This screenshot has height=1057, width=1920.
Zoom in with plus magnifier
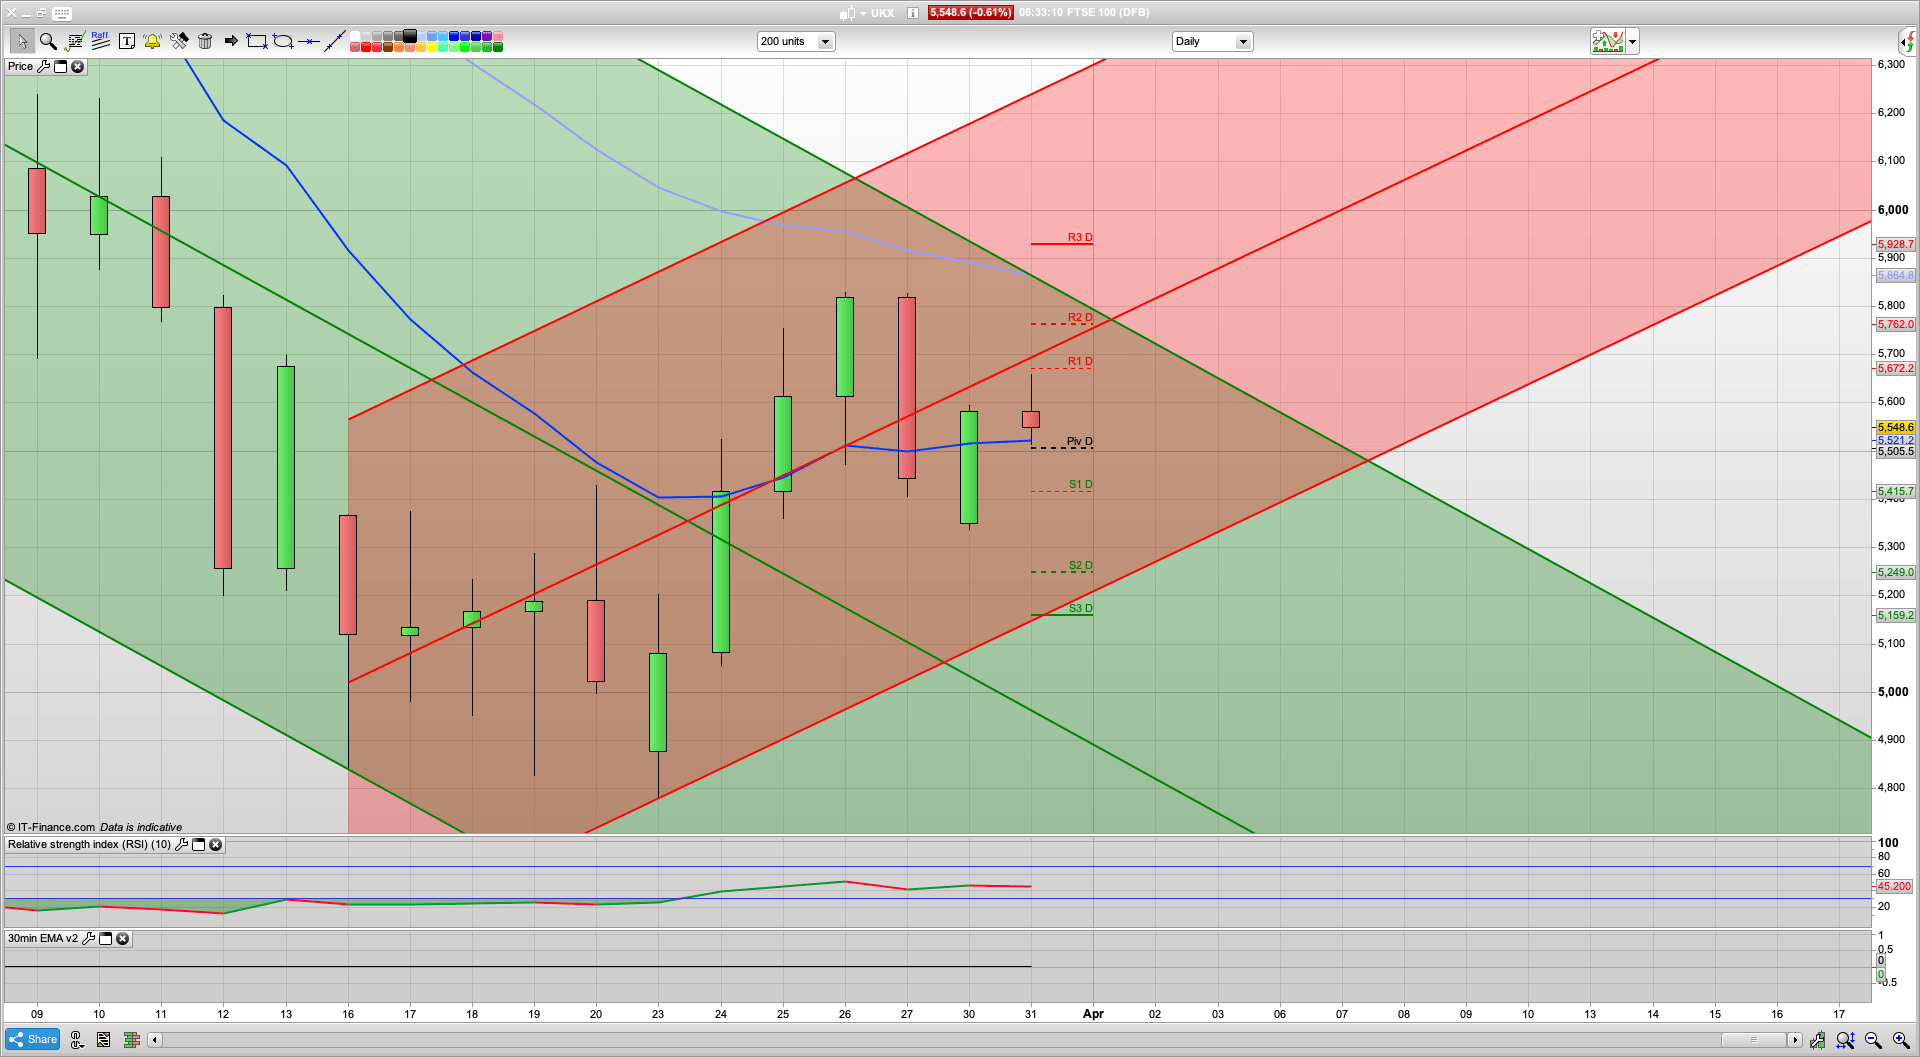(1901, 1040)
